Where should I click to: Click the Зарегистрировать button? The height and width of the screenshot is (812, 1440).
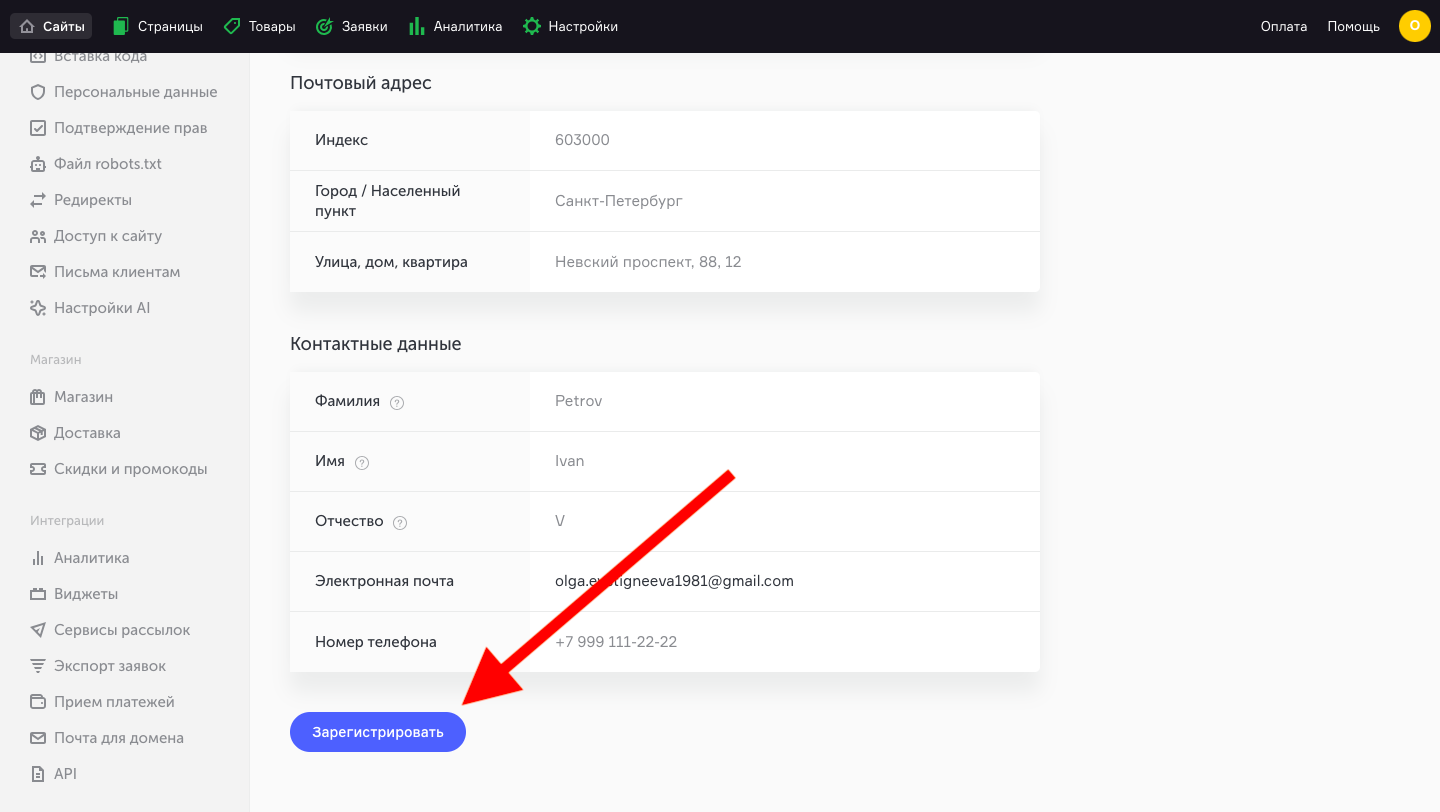[378, 732]
